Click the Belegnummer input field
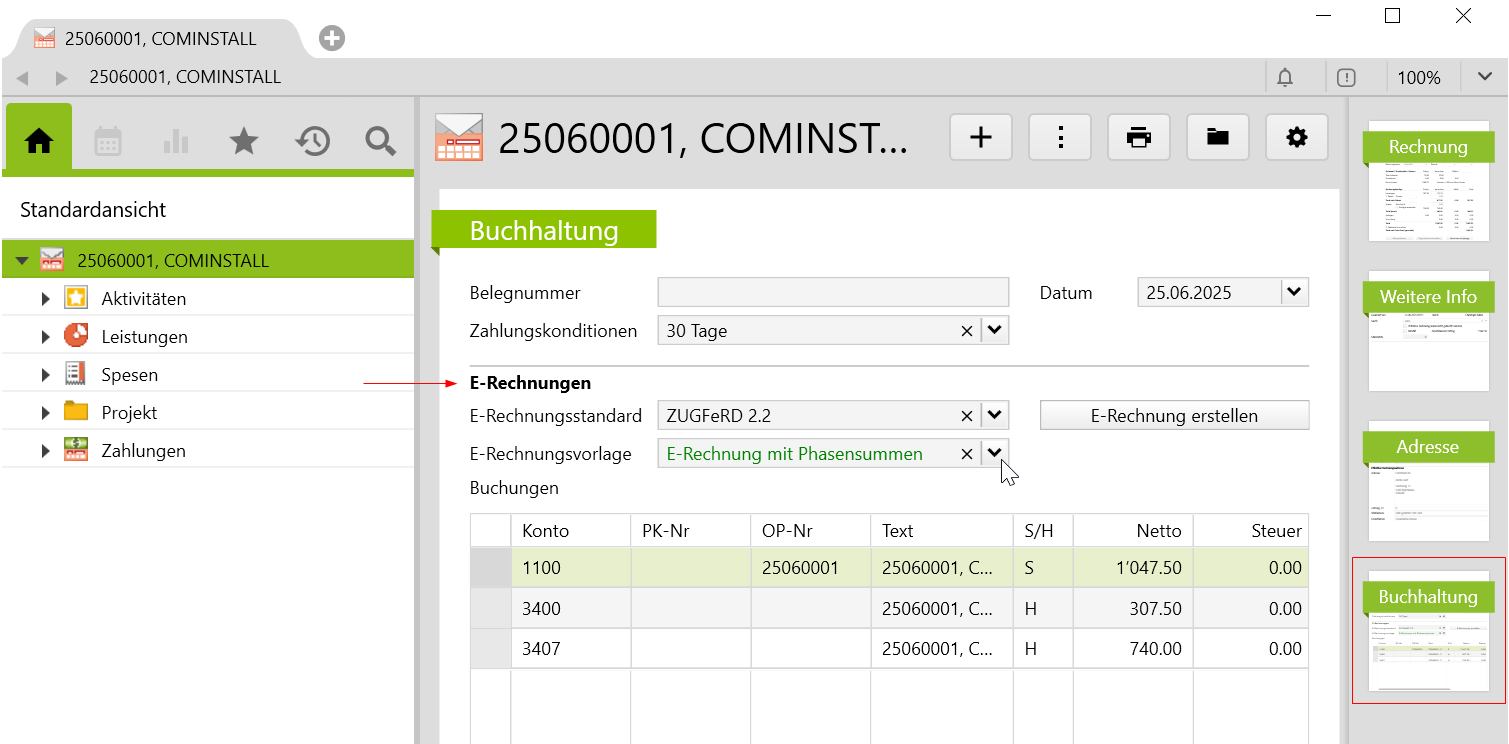Viewport: 1509px width, 744px height. click(x=832, y=292)
